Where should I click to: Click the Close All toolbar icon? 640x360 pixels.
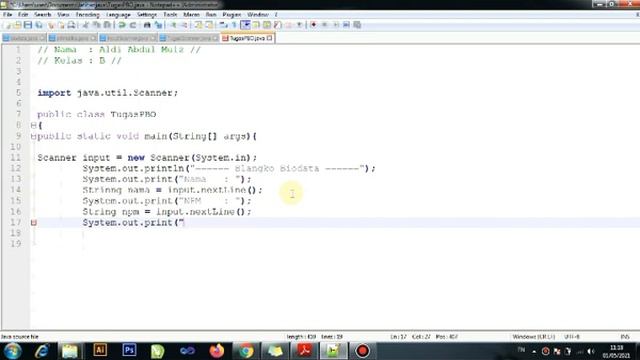pos(61,25)
